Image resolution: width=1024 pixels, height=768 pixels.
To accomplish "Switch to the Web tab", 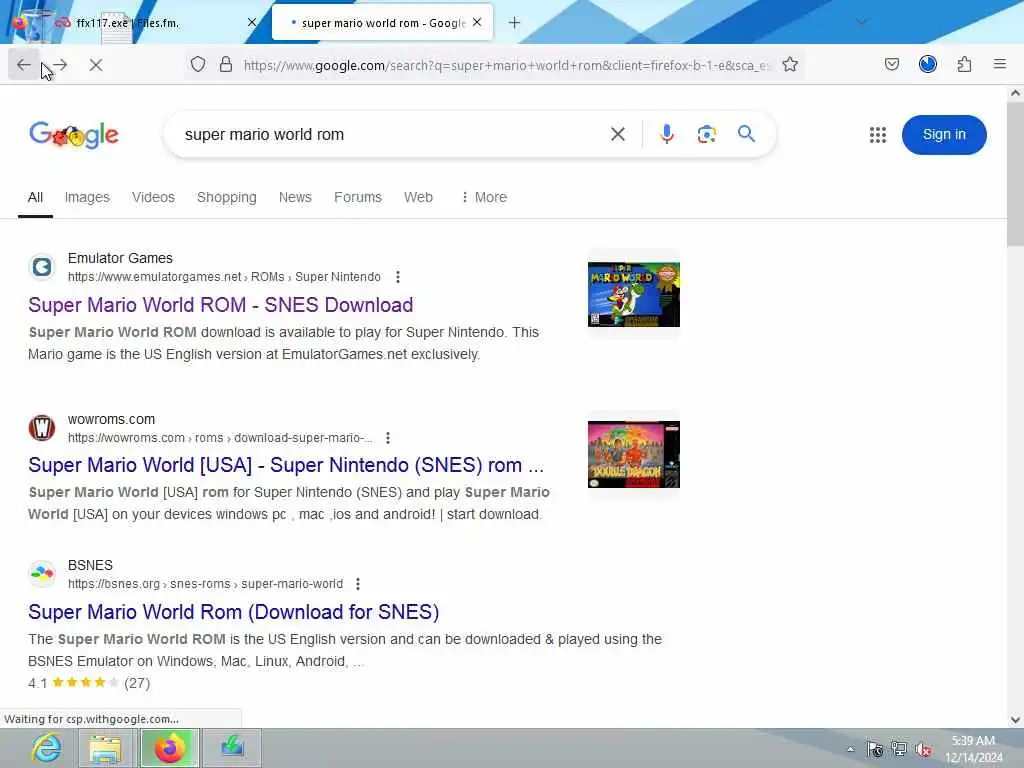I will [x=418, y=197].
